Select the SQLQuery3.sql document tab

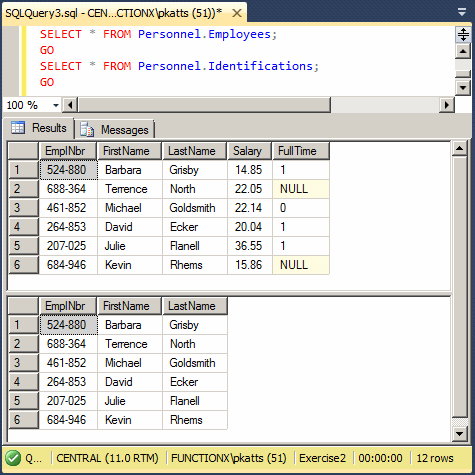[113, 13]
